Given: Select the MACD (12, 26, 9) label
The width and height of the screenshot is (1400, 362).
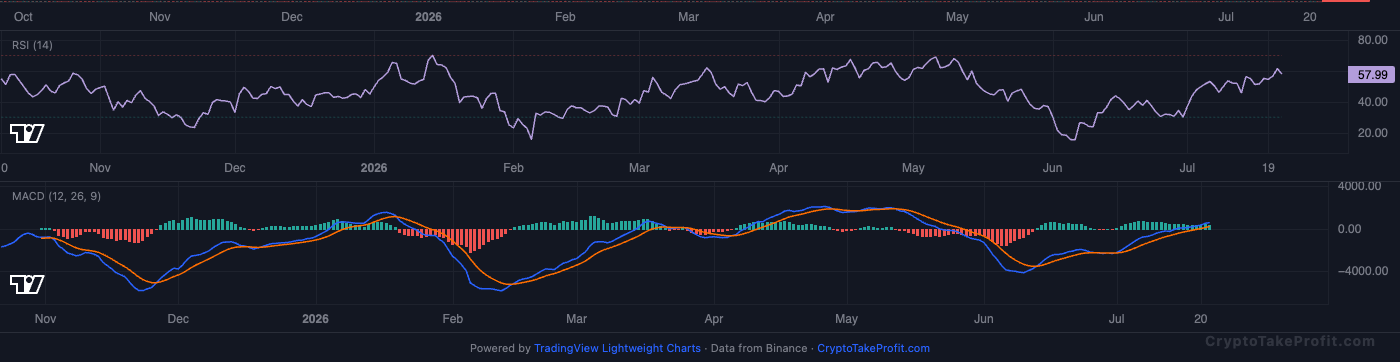Looking at the screenshot, I should [55, 196].
